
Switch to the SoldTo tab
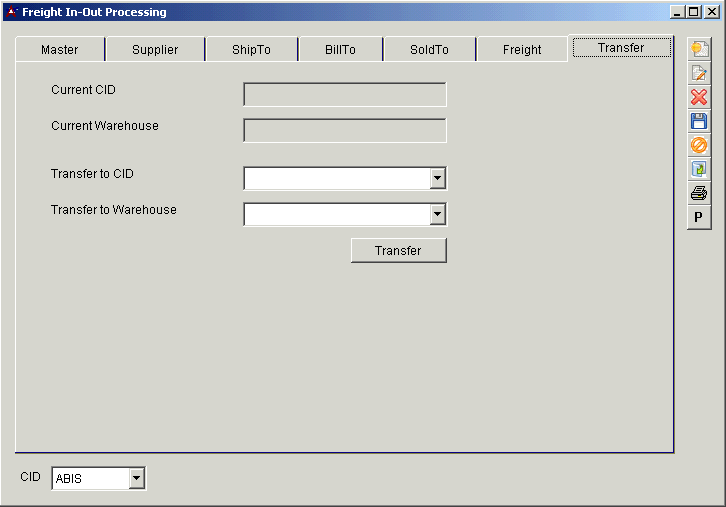(x=429, y=50)
